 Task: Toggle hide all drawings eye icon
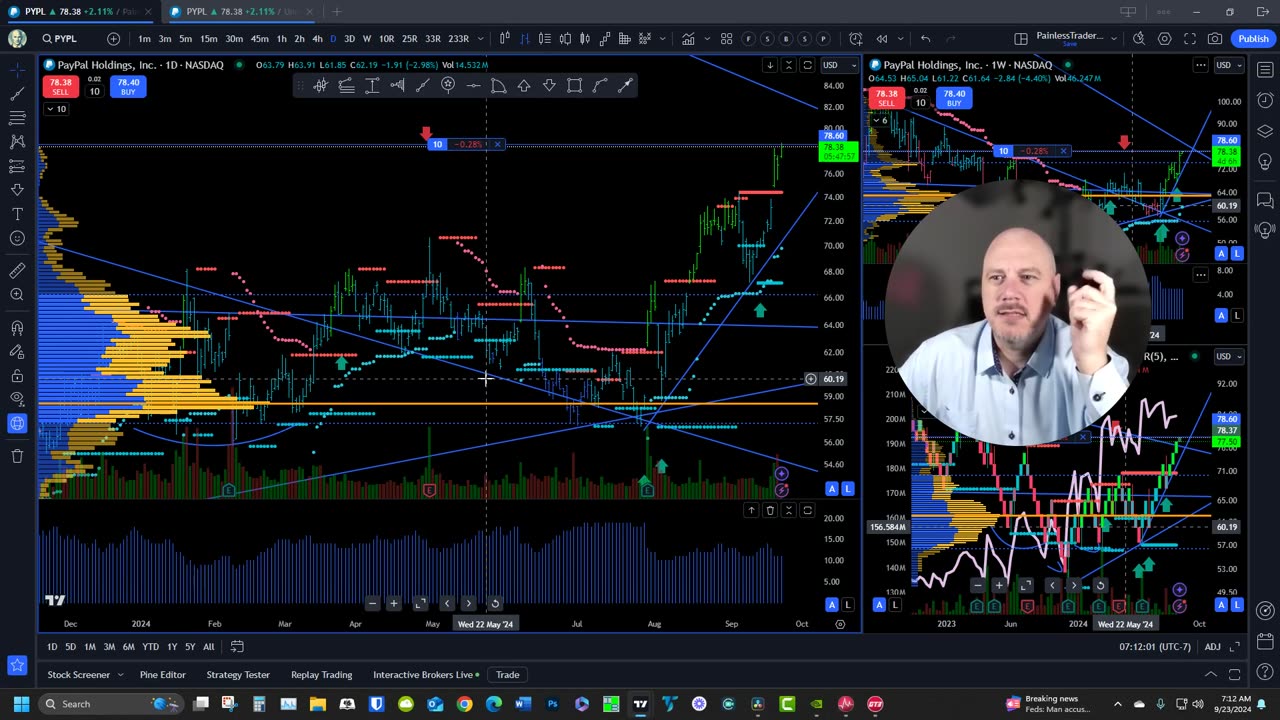coord(17,399)
